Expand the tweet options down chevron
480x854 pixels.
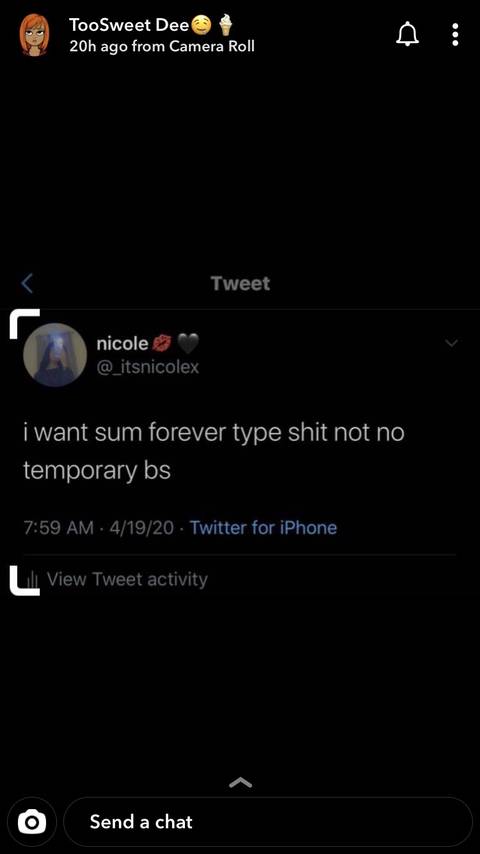click(452, 343)
